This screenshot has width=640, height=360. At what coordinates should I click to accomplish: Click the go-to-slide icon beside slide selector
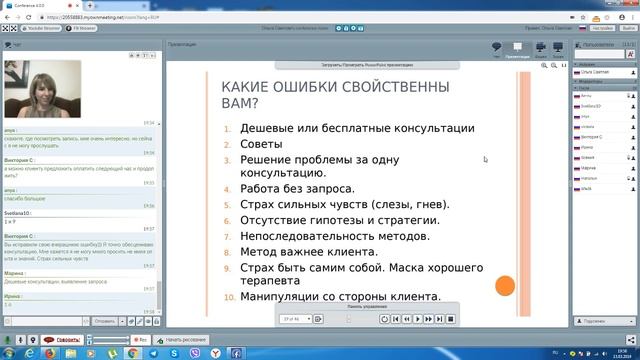tap(318, 319)
